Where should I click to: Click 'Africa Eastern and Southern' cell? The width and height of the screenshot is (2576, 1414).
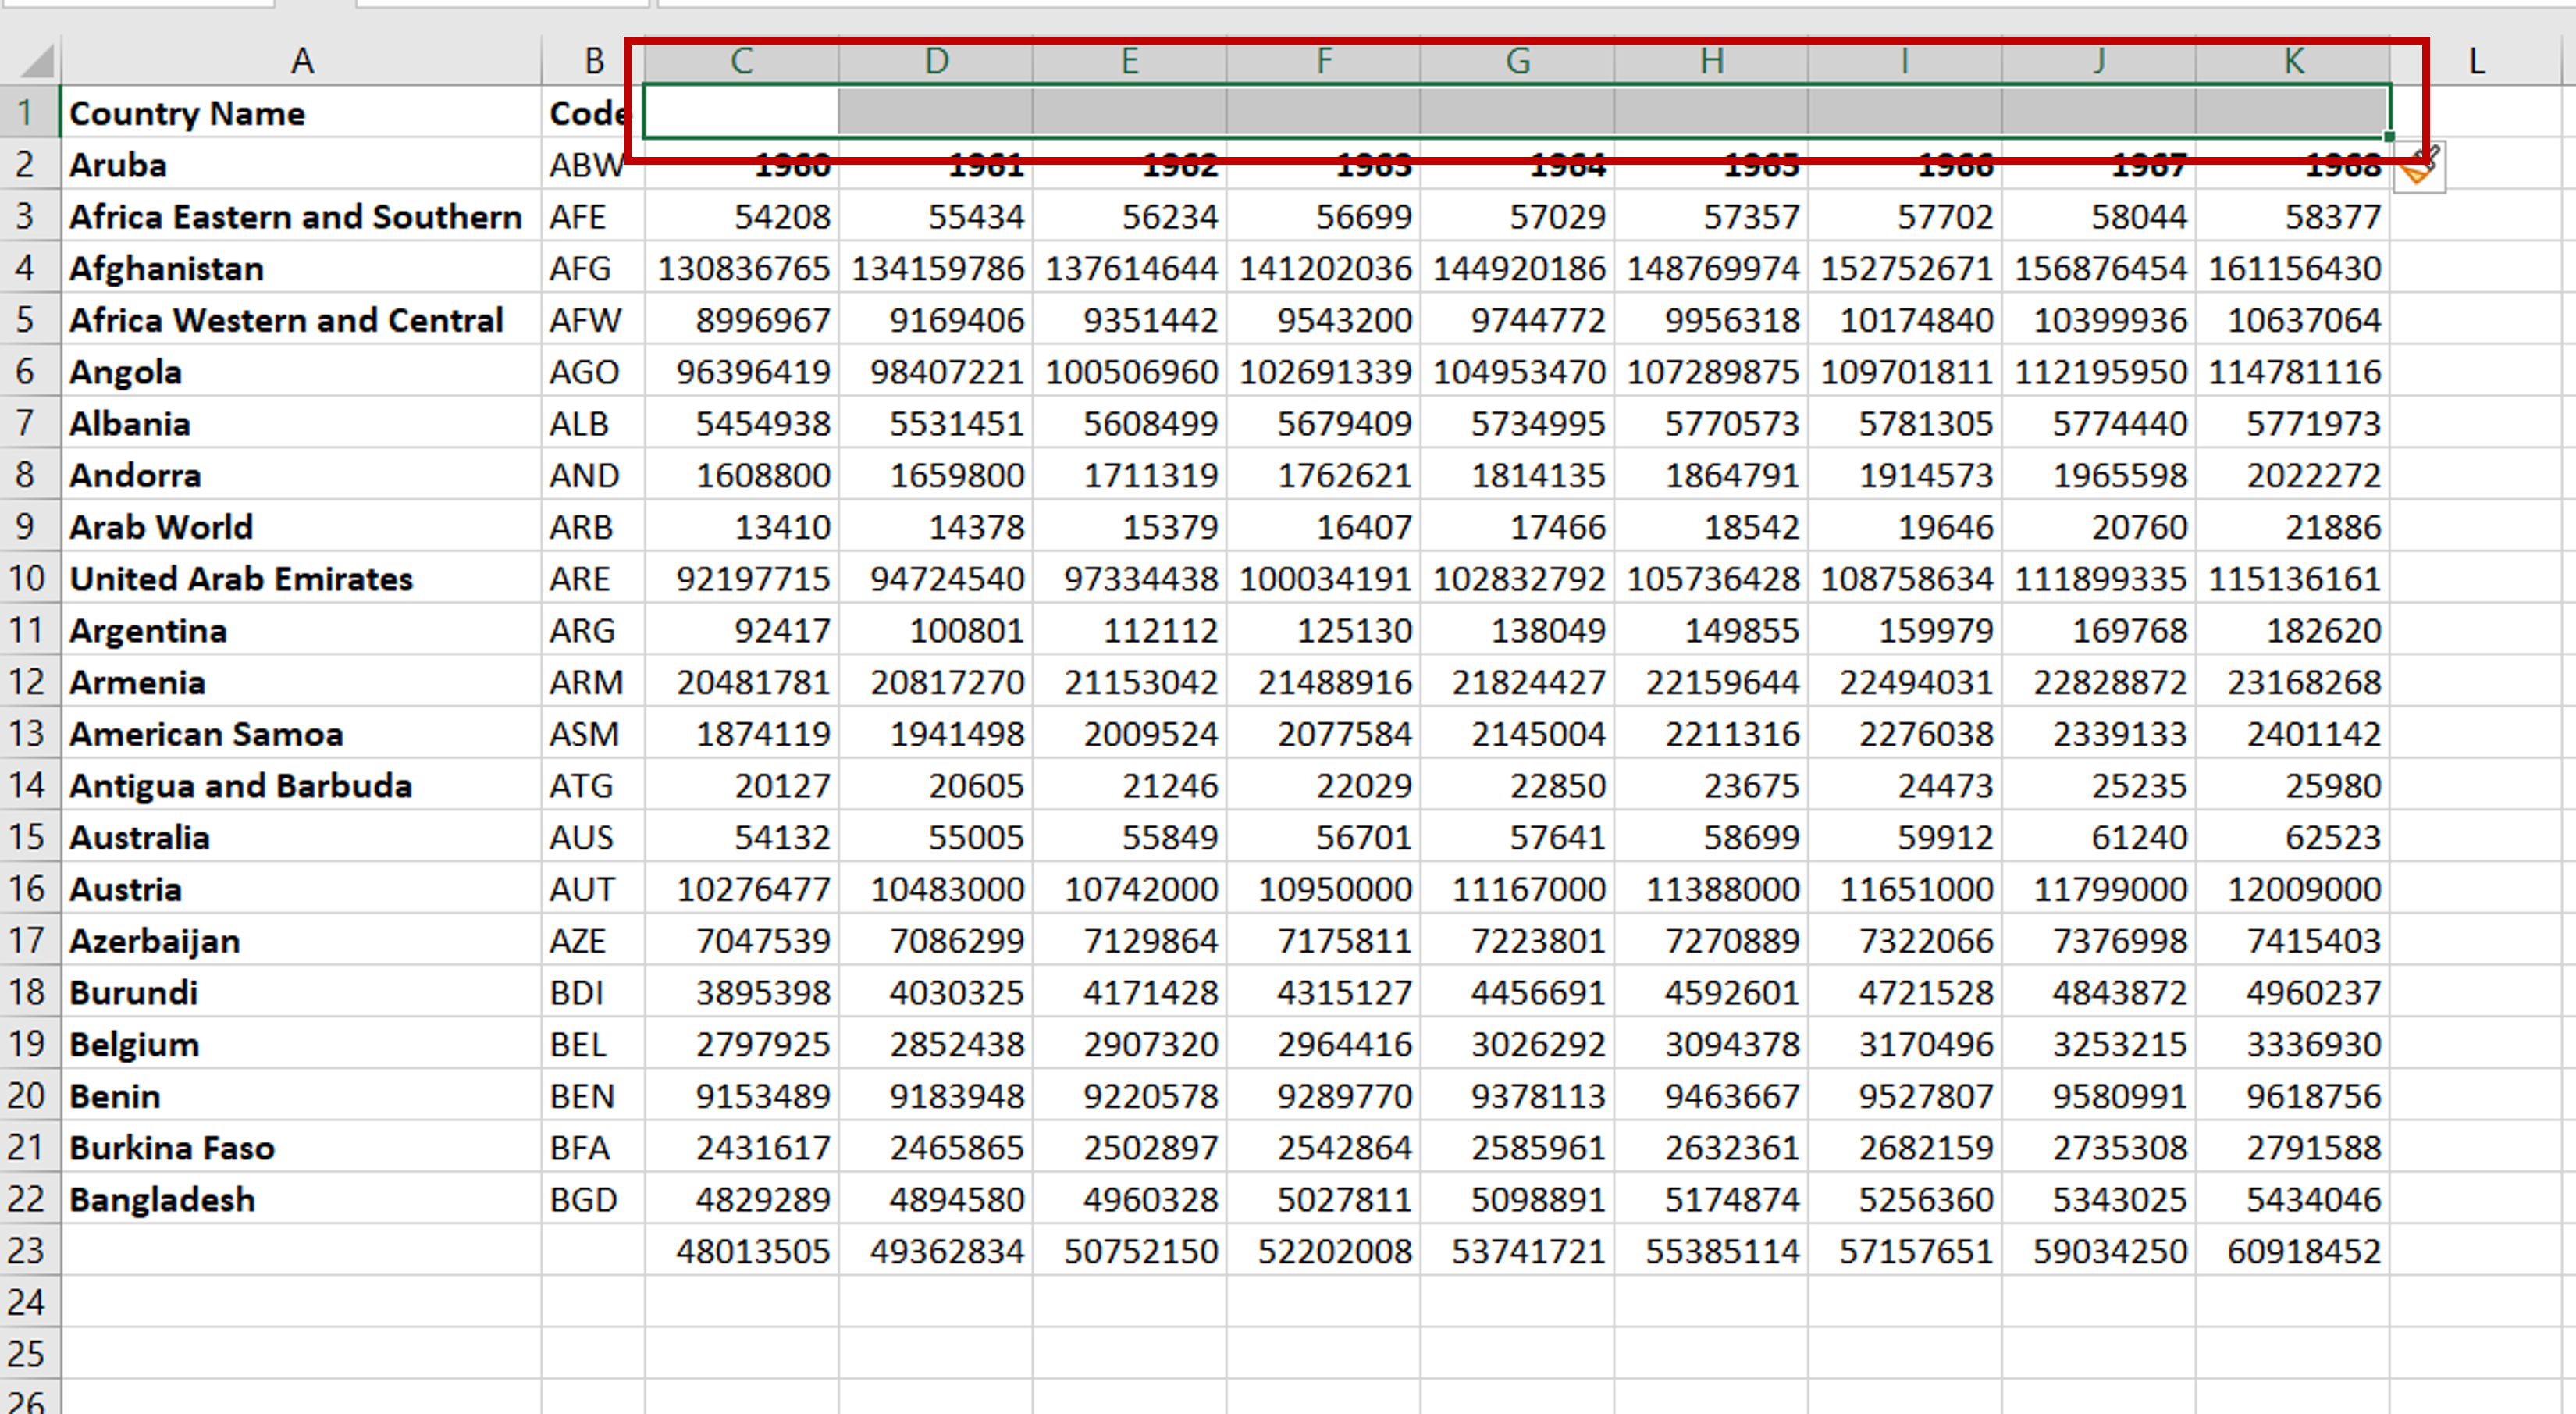click(x=301, y=216)
